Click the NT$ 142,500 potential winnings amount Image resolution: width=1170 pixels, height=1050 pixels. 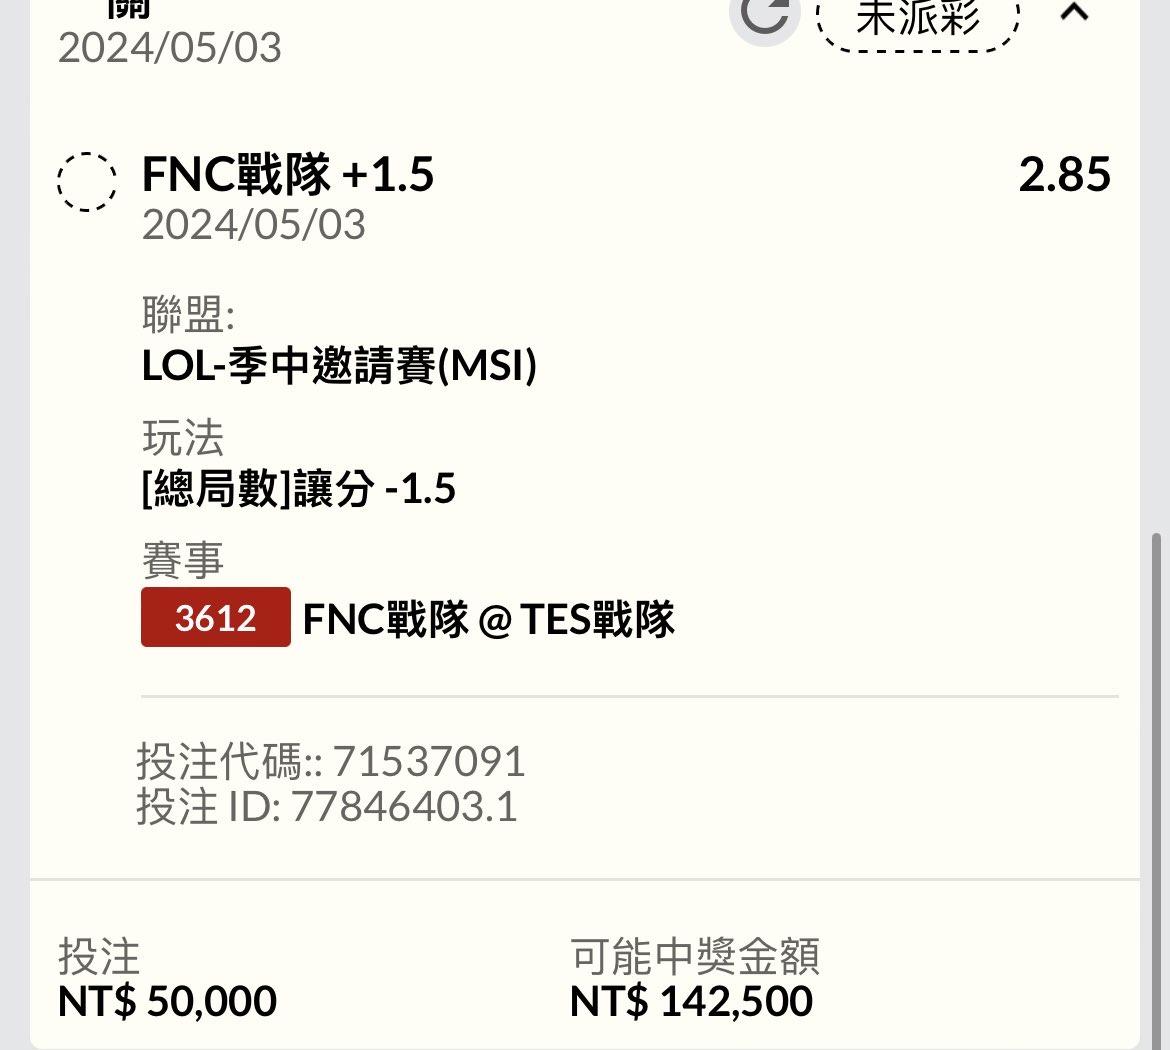pyautogui.click(x=691, y=1001)
